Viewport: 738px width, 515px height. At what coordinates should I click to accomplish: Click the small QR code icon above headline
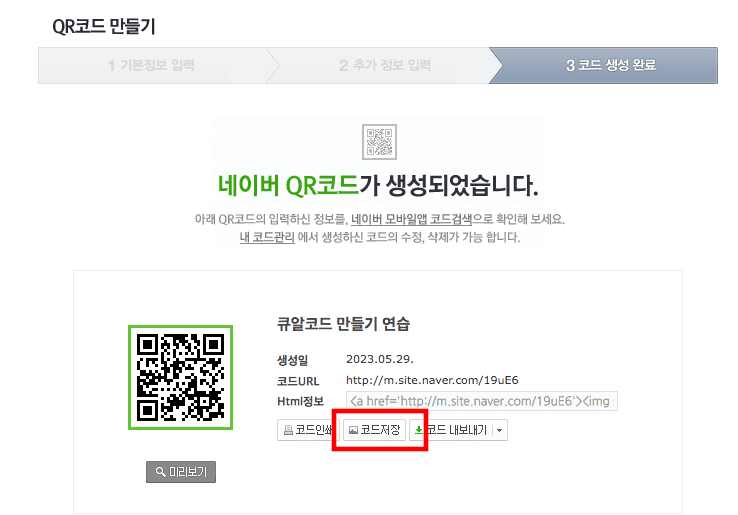(x=379, y=142)
